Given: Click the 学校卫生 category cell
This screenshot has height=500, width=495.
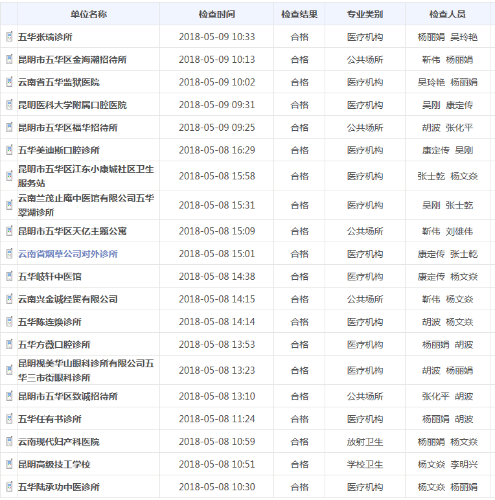Looking at the screenshot, I should pyautogui.click(x=365, y=464).
